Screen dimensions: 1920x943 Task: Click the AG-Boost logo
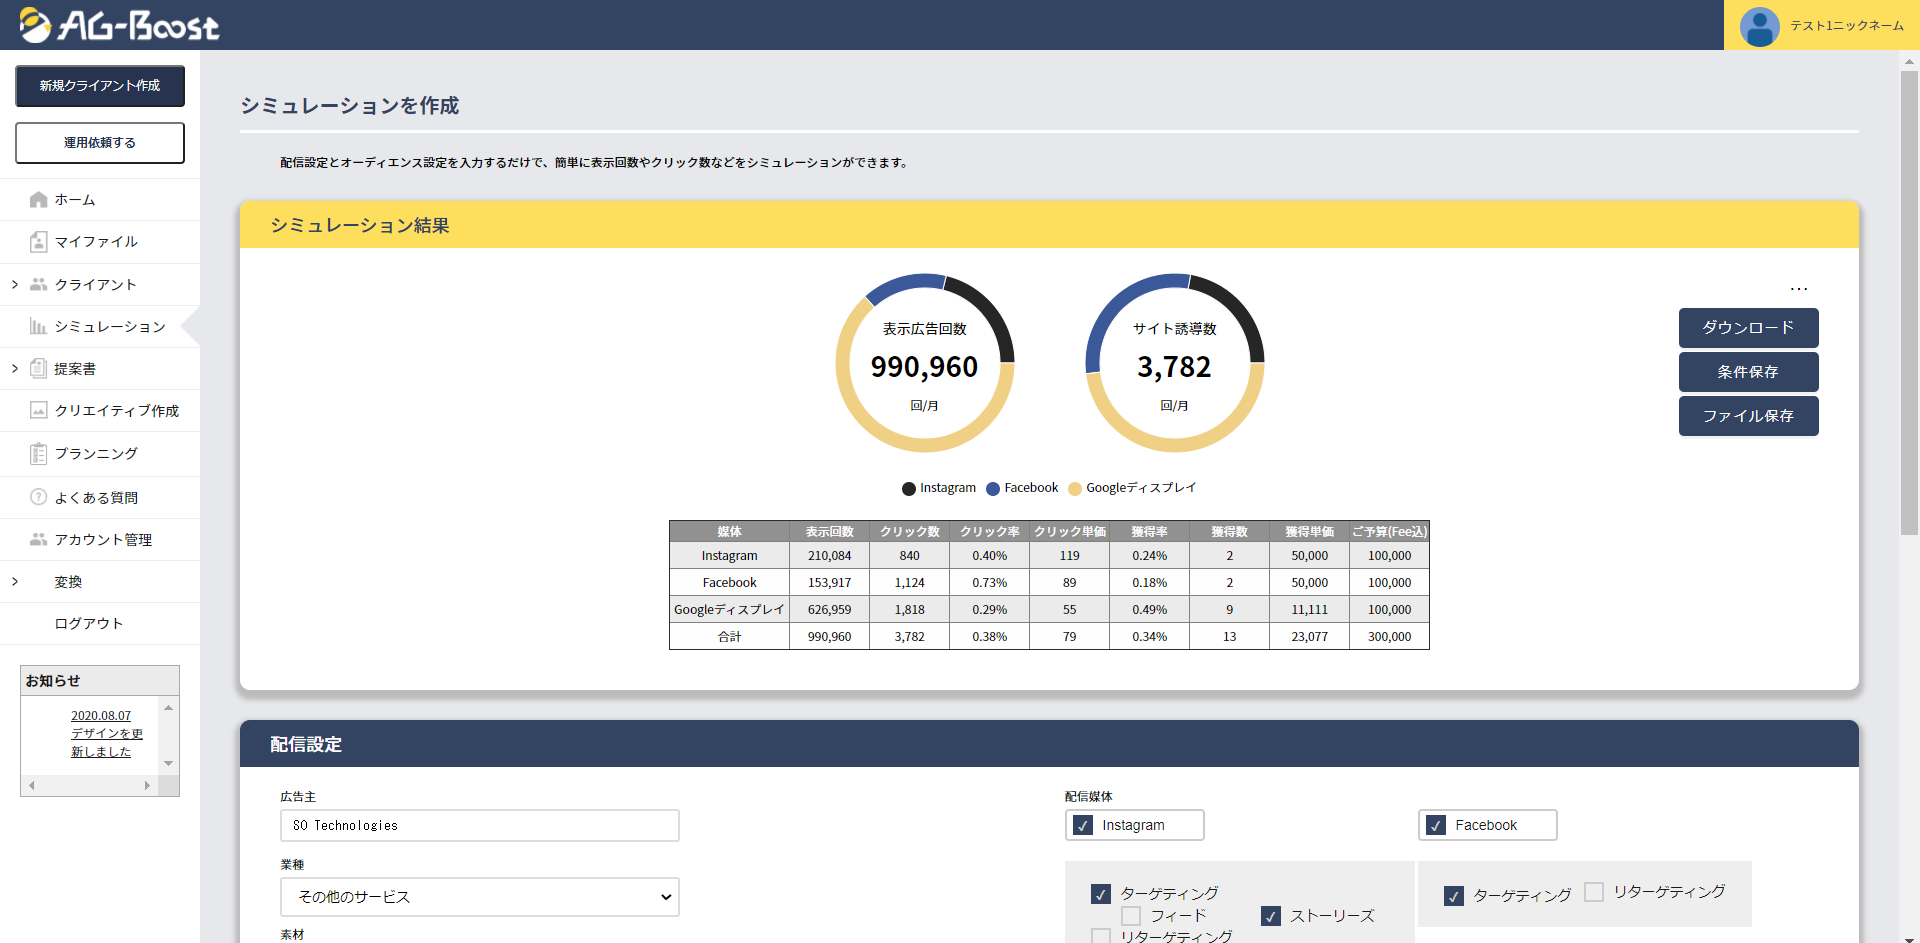(120, 25)
